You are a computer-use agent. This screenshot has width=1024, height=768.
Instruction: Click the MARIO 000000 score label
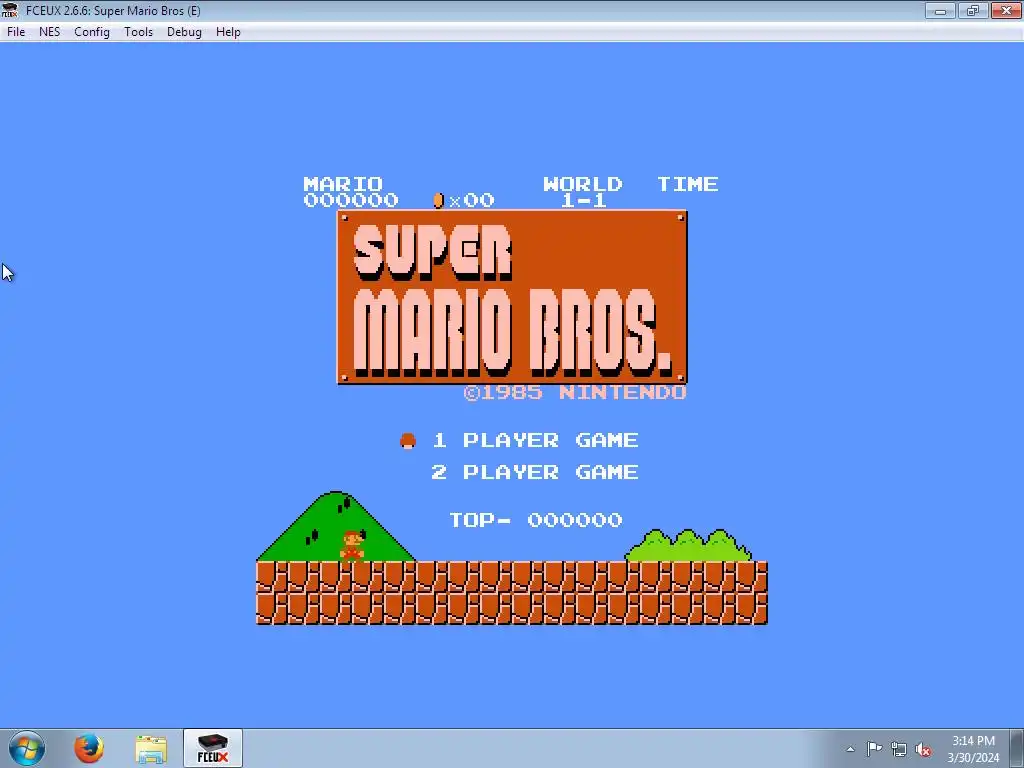pos(351,192)
